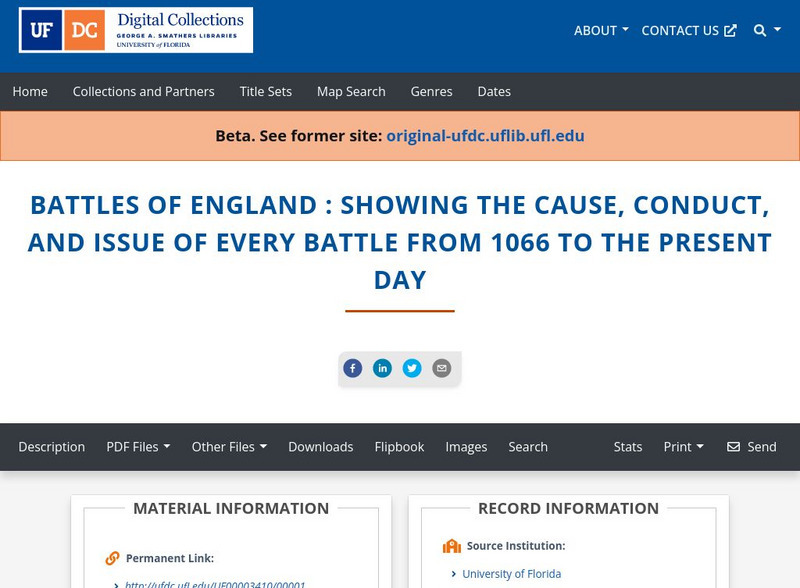Viewport: 800px width, 588px height.
Task: Open the PDF Files dropdown
Action: pyautogui.click(x=138, y=447)
